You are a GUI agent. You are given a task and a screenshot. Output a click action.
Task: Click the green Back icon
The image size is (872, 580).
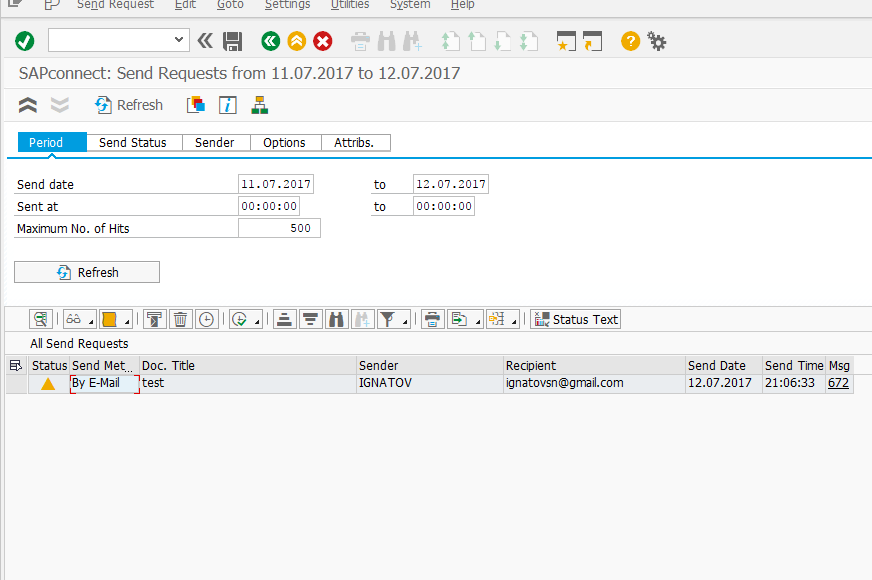(271, 41)
